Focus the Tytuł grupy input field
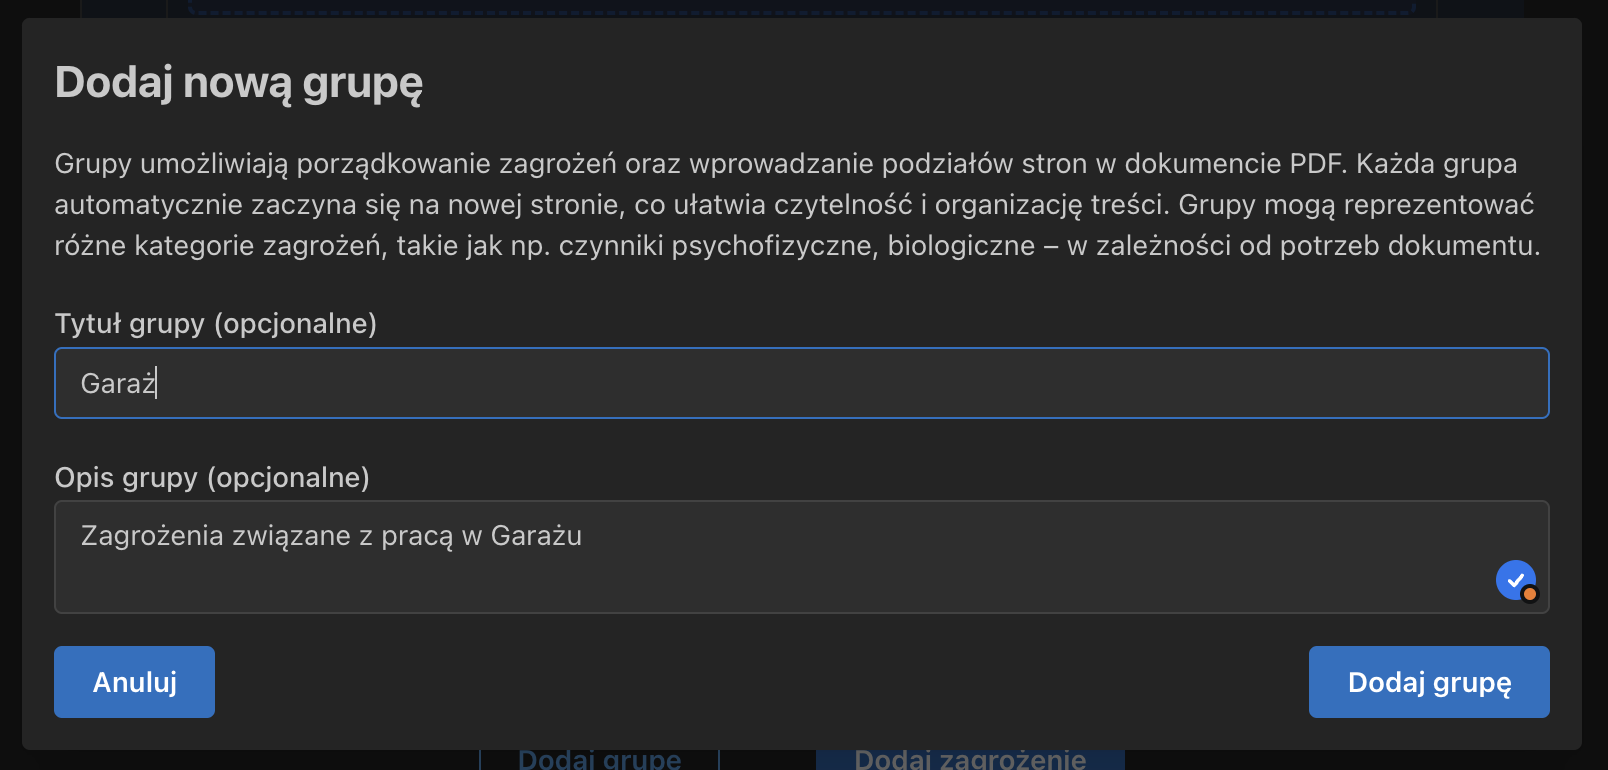This screenshot has height=770, width=1608. (x=802, y=383)
